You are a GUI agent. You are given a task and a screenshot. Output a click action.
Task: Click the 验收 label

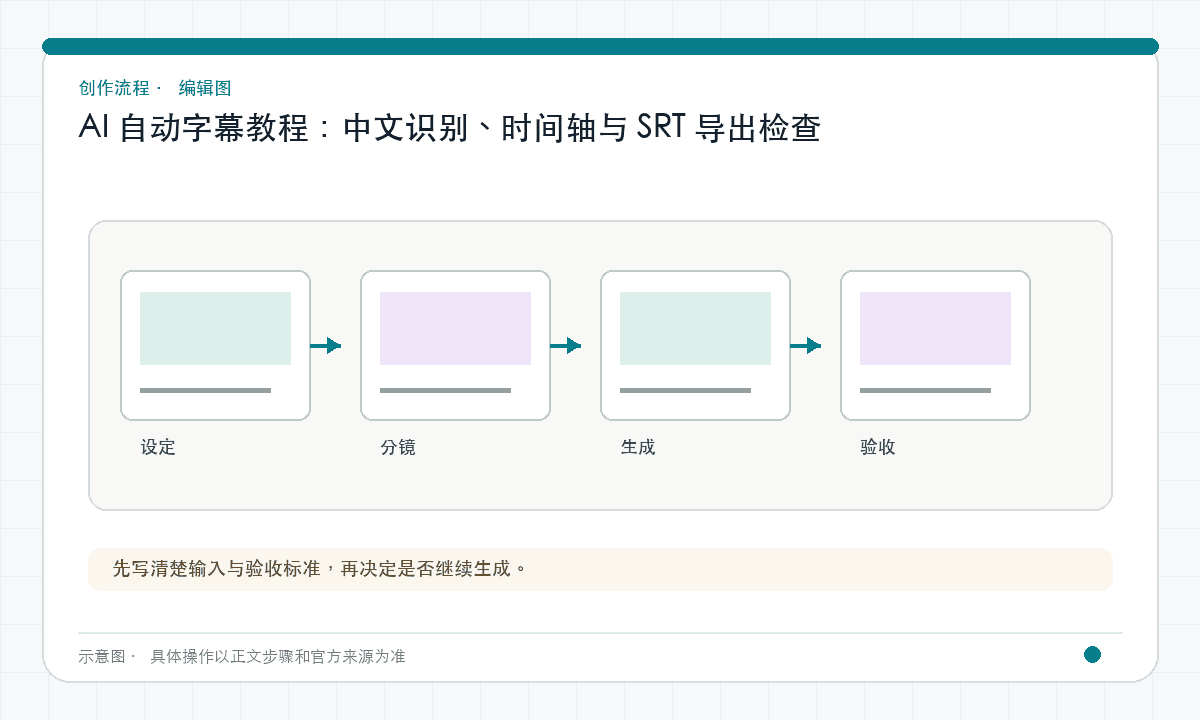point(878,447)
